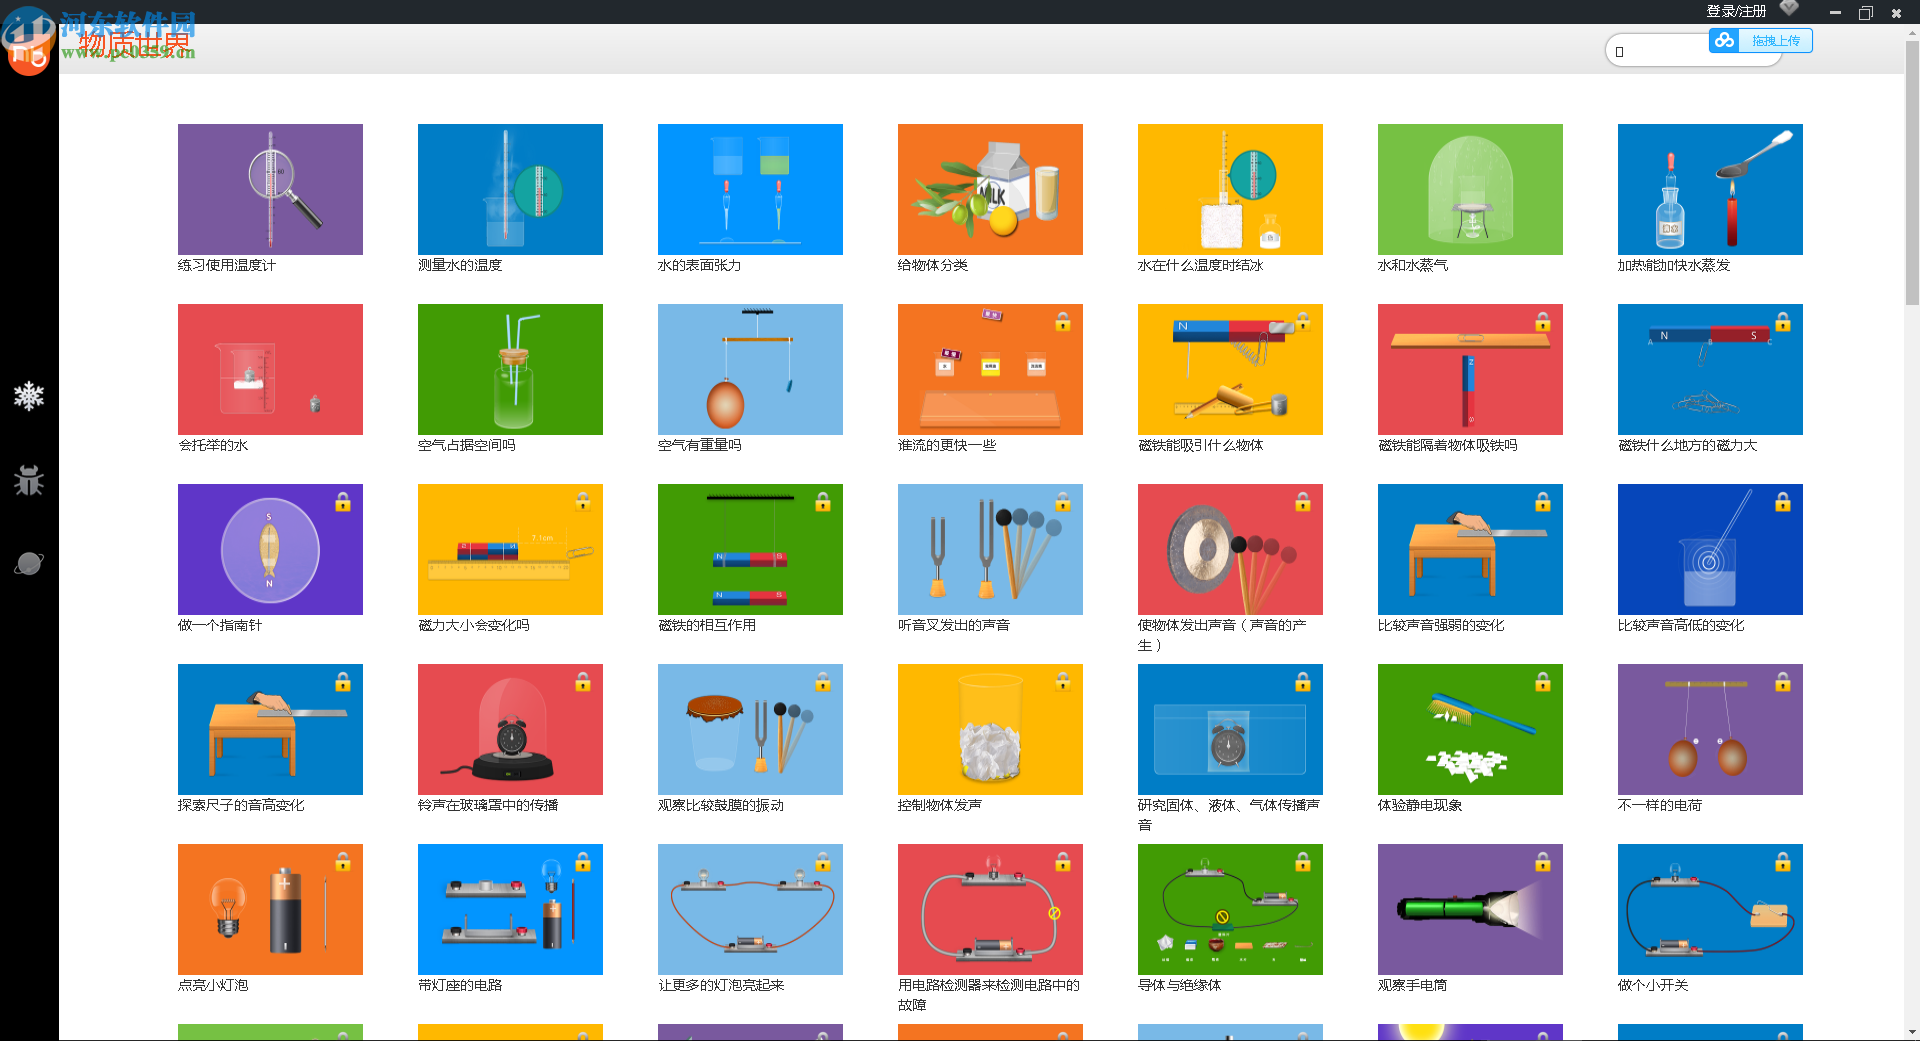Click the diamond icon beside 登录/注册
Viewport: 1920px width, 1041px height.
pyautogui.click(x=1789, y=9)
